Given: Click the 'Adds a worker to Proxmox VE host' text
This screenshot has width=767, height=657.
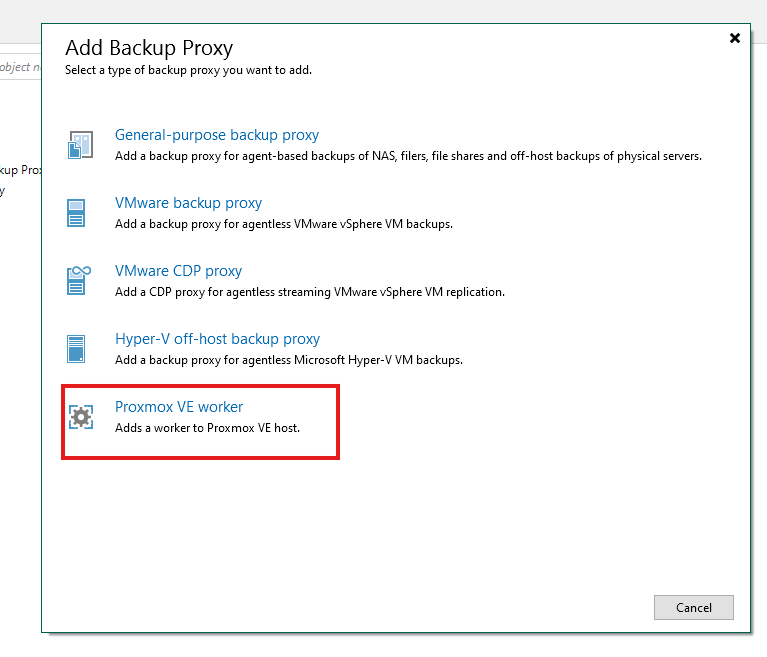Looking at the screenshot, I should 207,428.
